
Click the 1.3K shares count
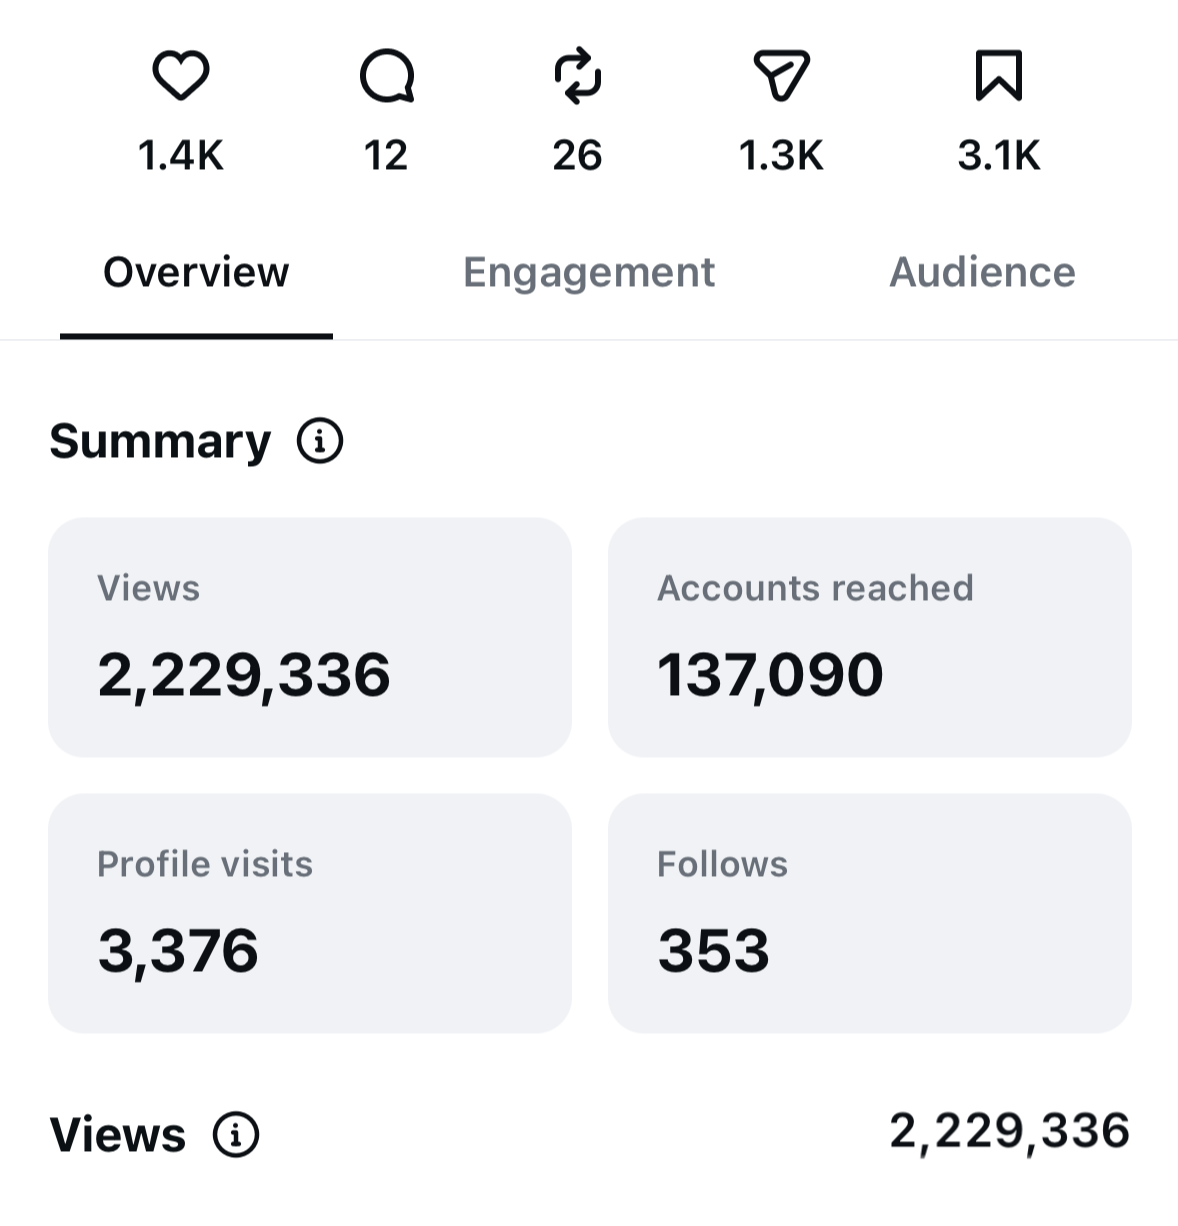click(x=781, y=156)
